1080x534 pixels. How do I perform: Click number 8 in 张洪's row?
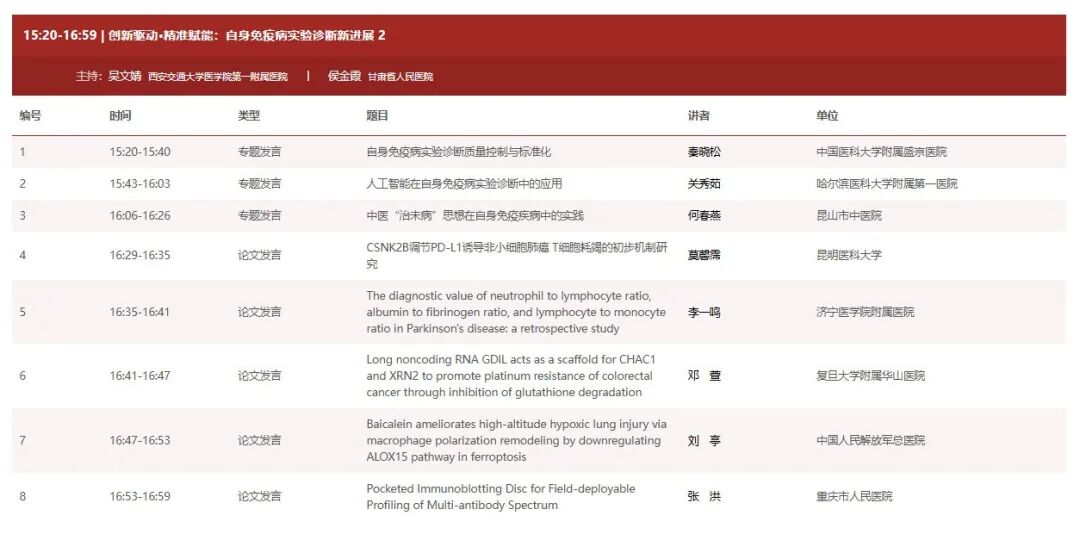[23, 497]
